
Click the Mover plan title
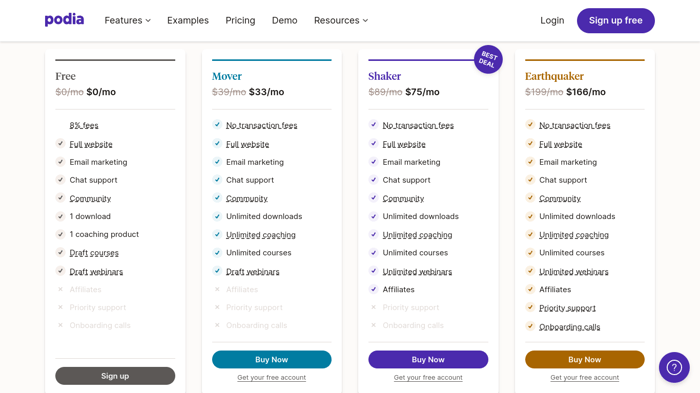(227, 76)
